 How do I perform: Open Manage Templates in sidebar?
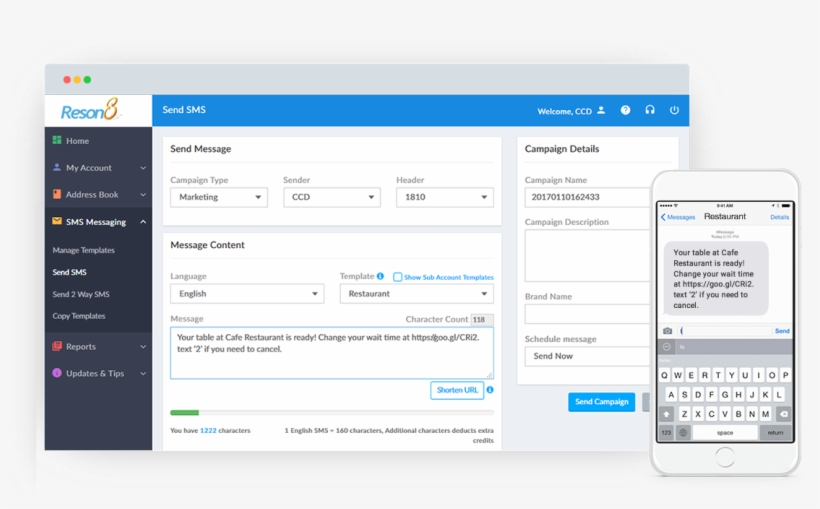click(x=83, y=250)
